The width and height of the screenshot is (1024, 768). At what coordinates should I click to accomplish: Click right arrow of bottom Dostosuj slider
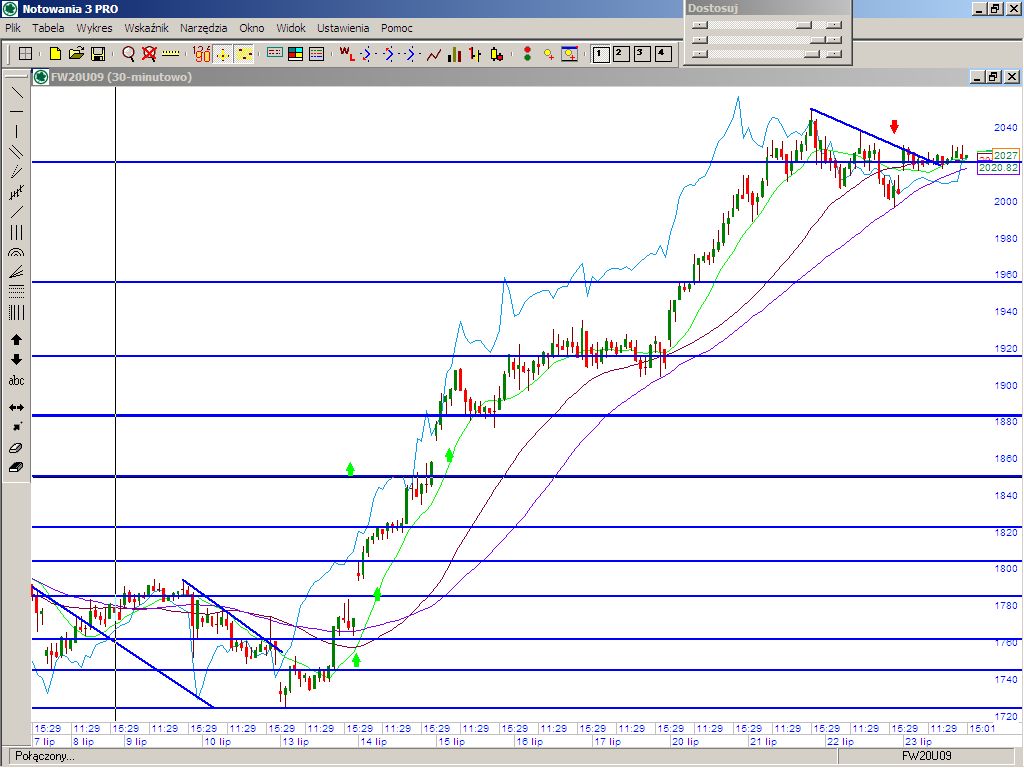834,54
